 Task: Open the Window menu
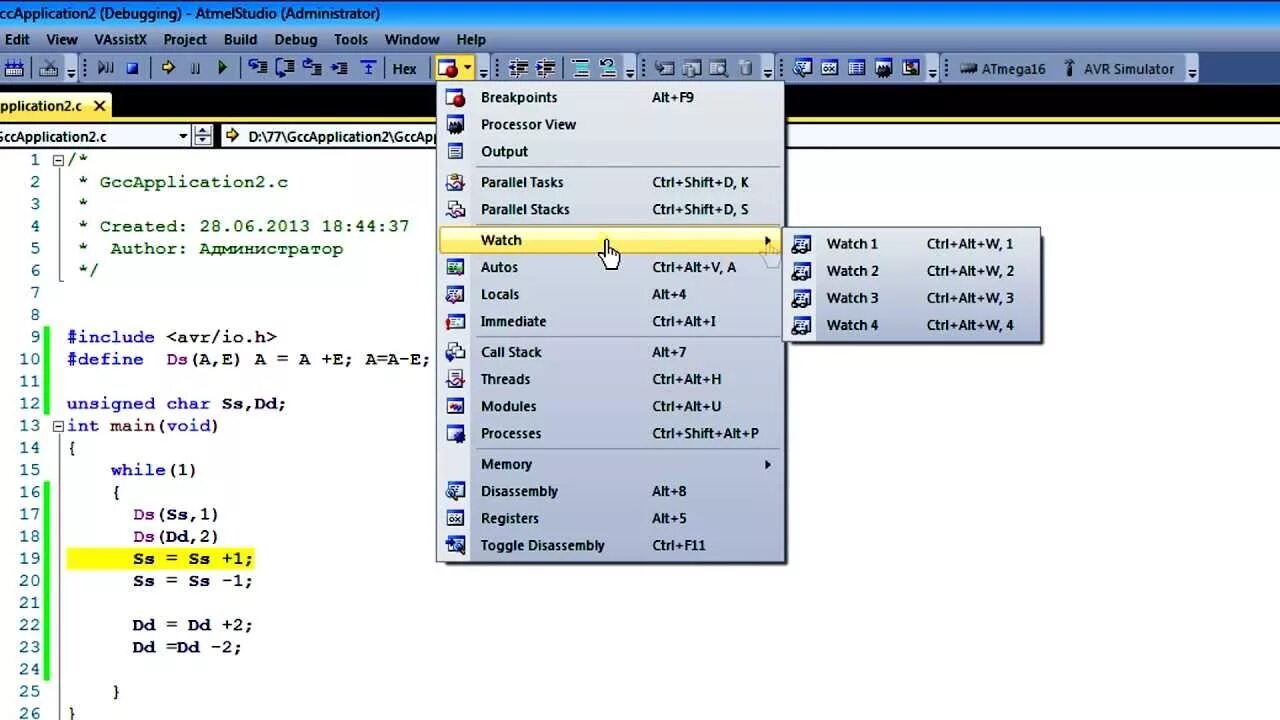click(412, 40)
